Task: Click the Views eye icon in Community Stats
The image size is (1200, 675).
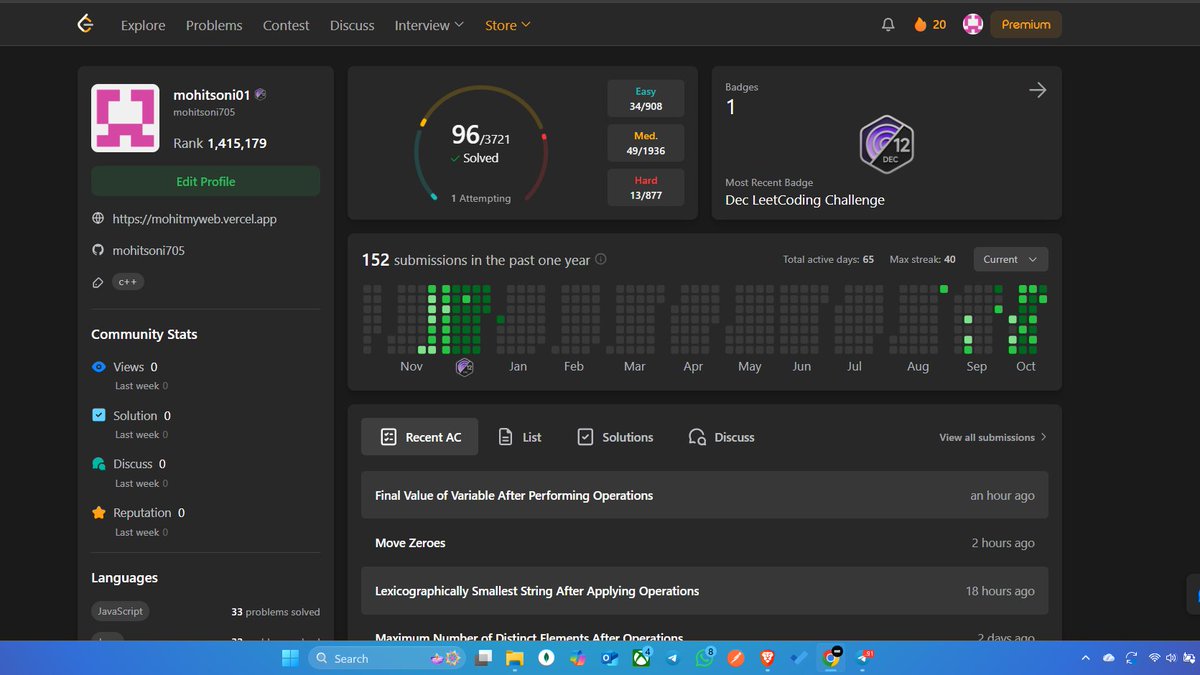Action: point(99,367)
